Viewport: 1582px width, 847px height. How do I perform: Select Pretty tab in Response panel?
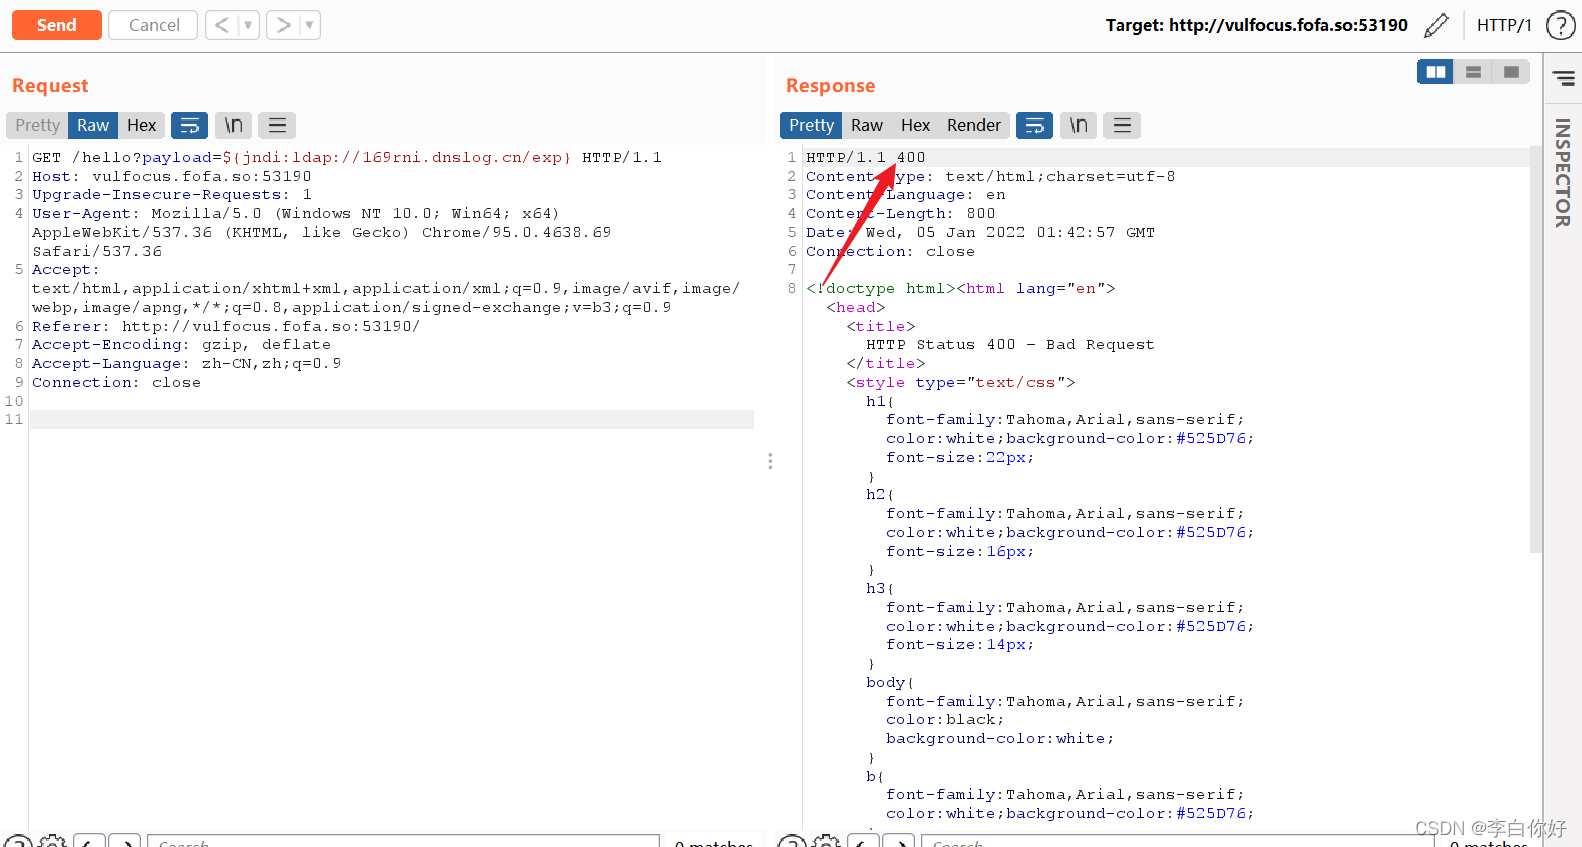tap(811, 125)
